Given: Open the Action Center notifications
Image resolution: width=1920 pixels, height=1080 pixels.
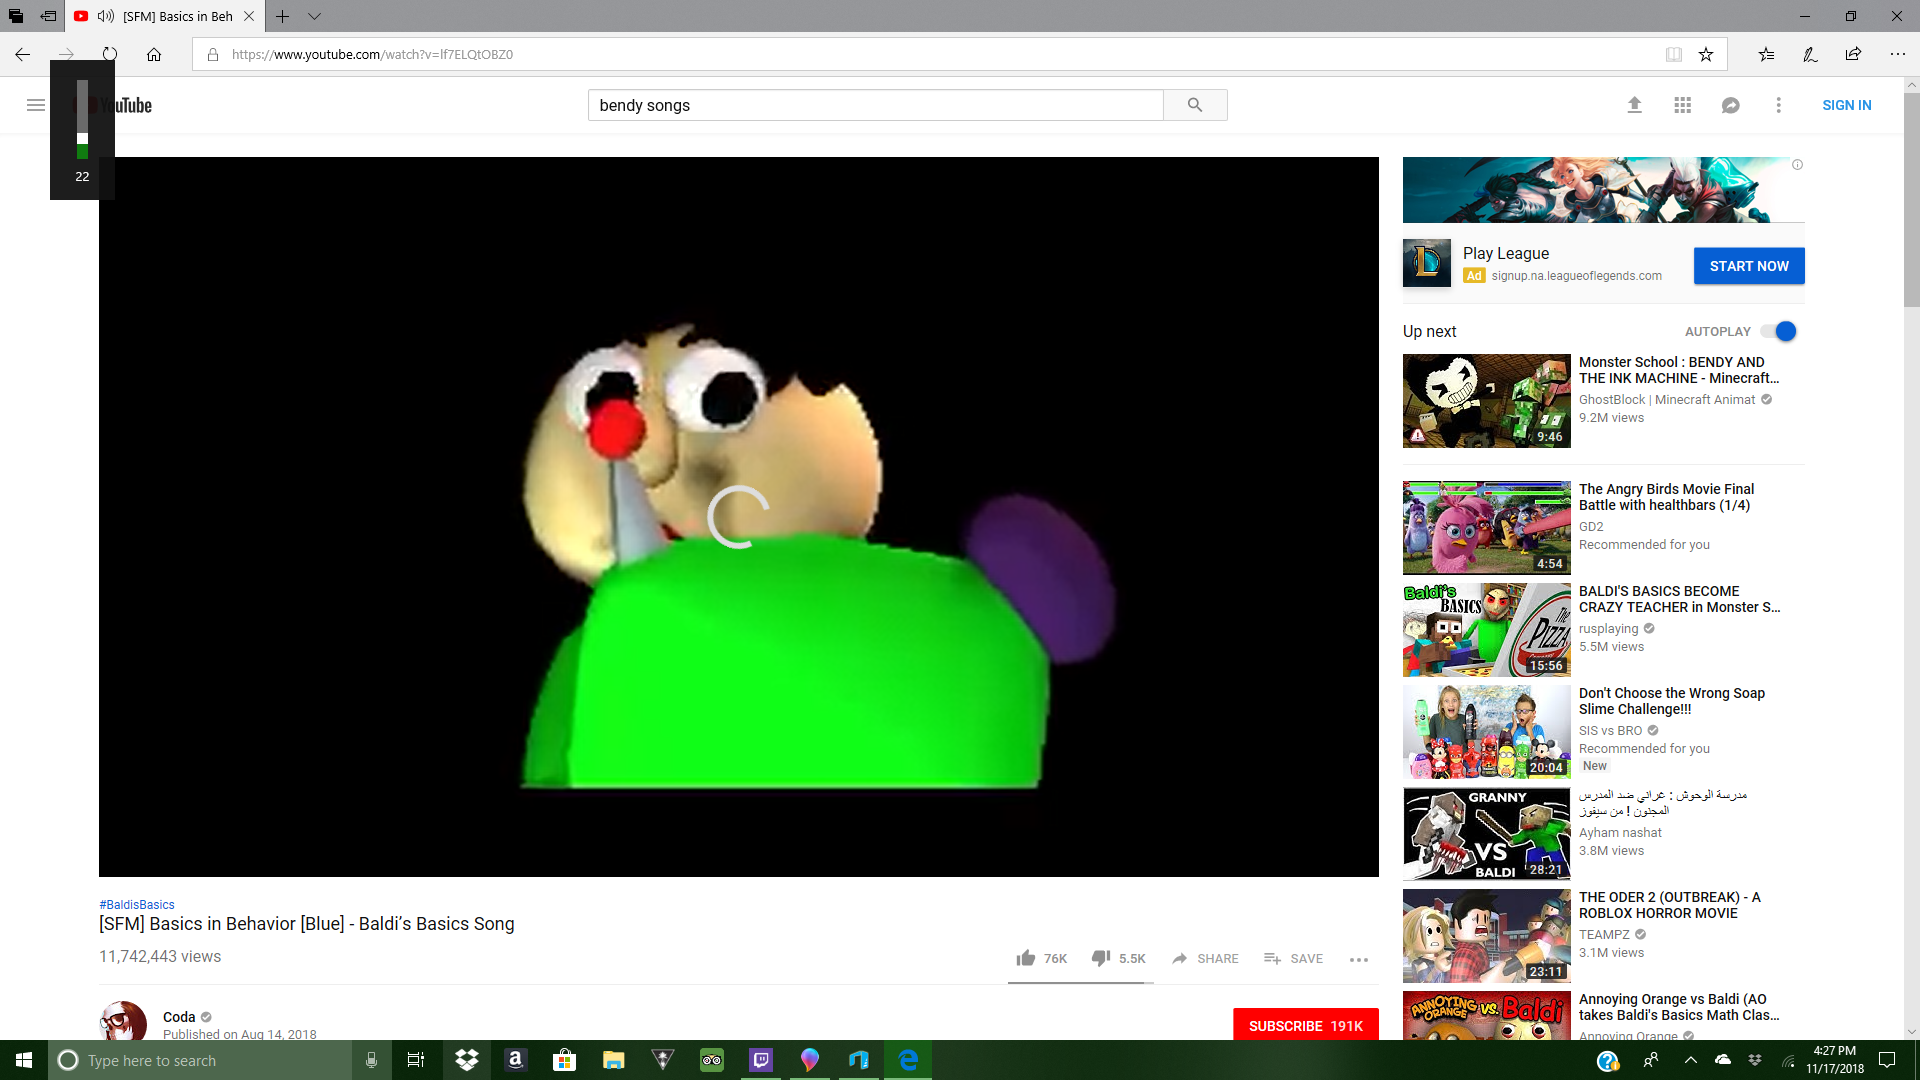Looking at the screenshot, I should coord(1887,1060).
